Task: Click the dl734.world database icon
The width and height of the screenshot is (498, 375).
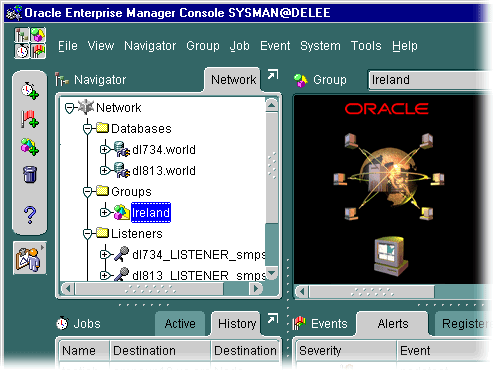Action: click(x=122, y=149)
